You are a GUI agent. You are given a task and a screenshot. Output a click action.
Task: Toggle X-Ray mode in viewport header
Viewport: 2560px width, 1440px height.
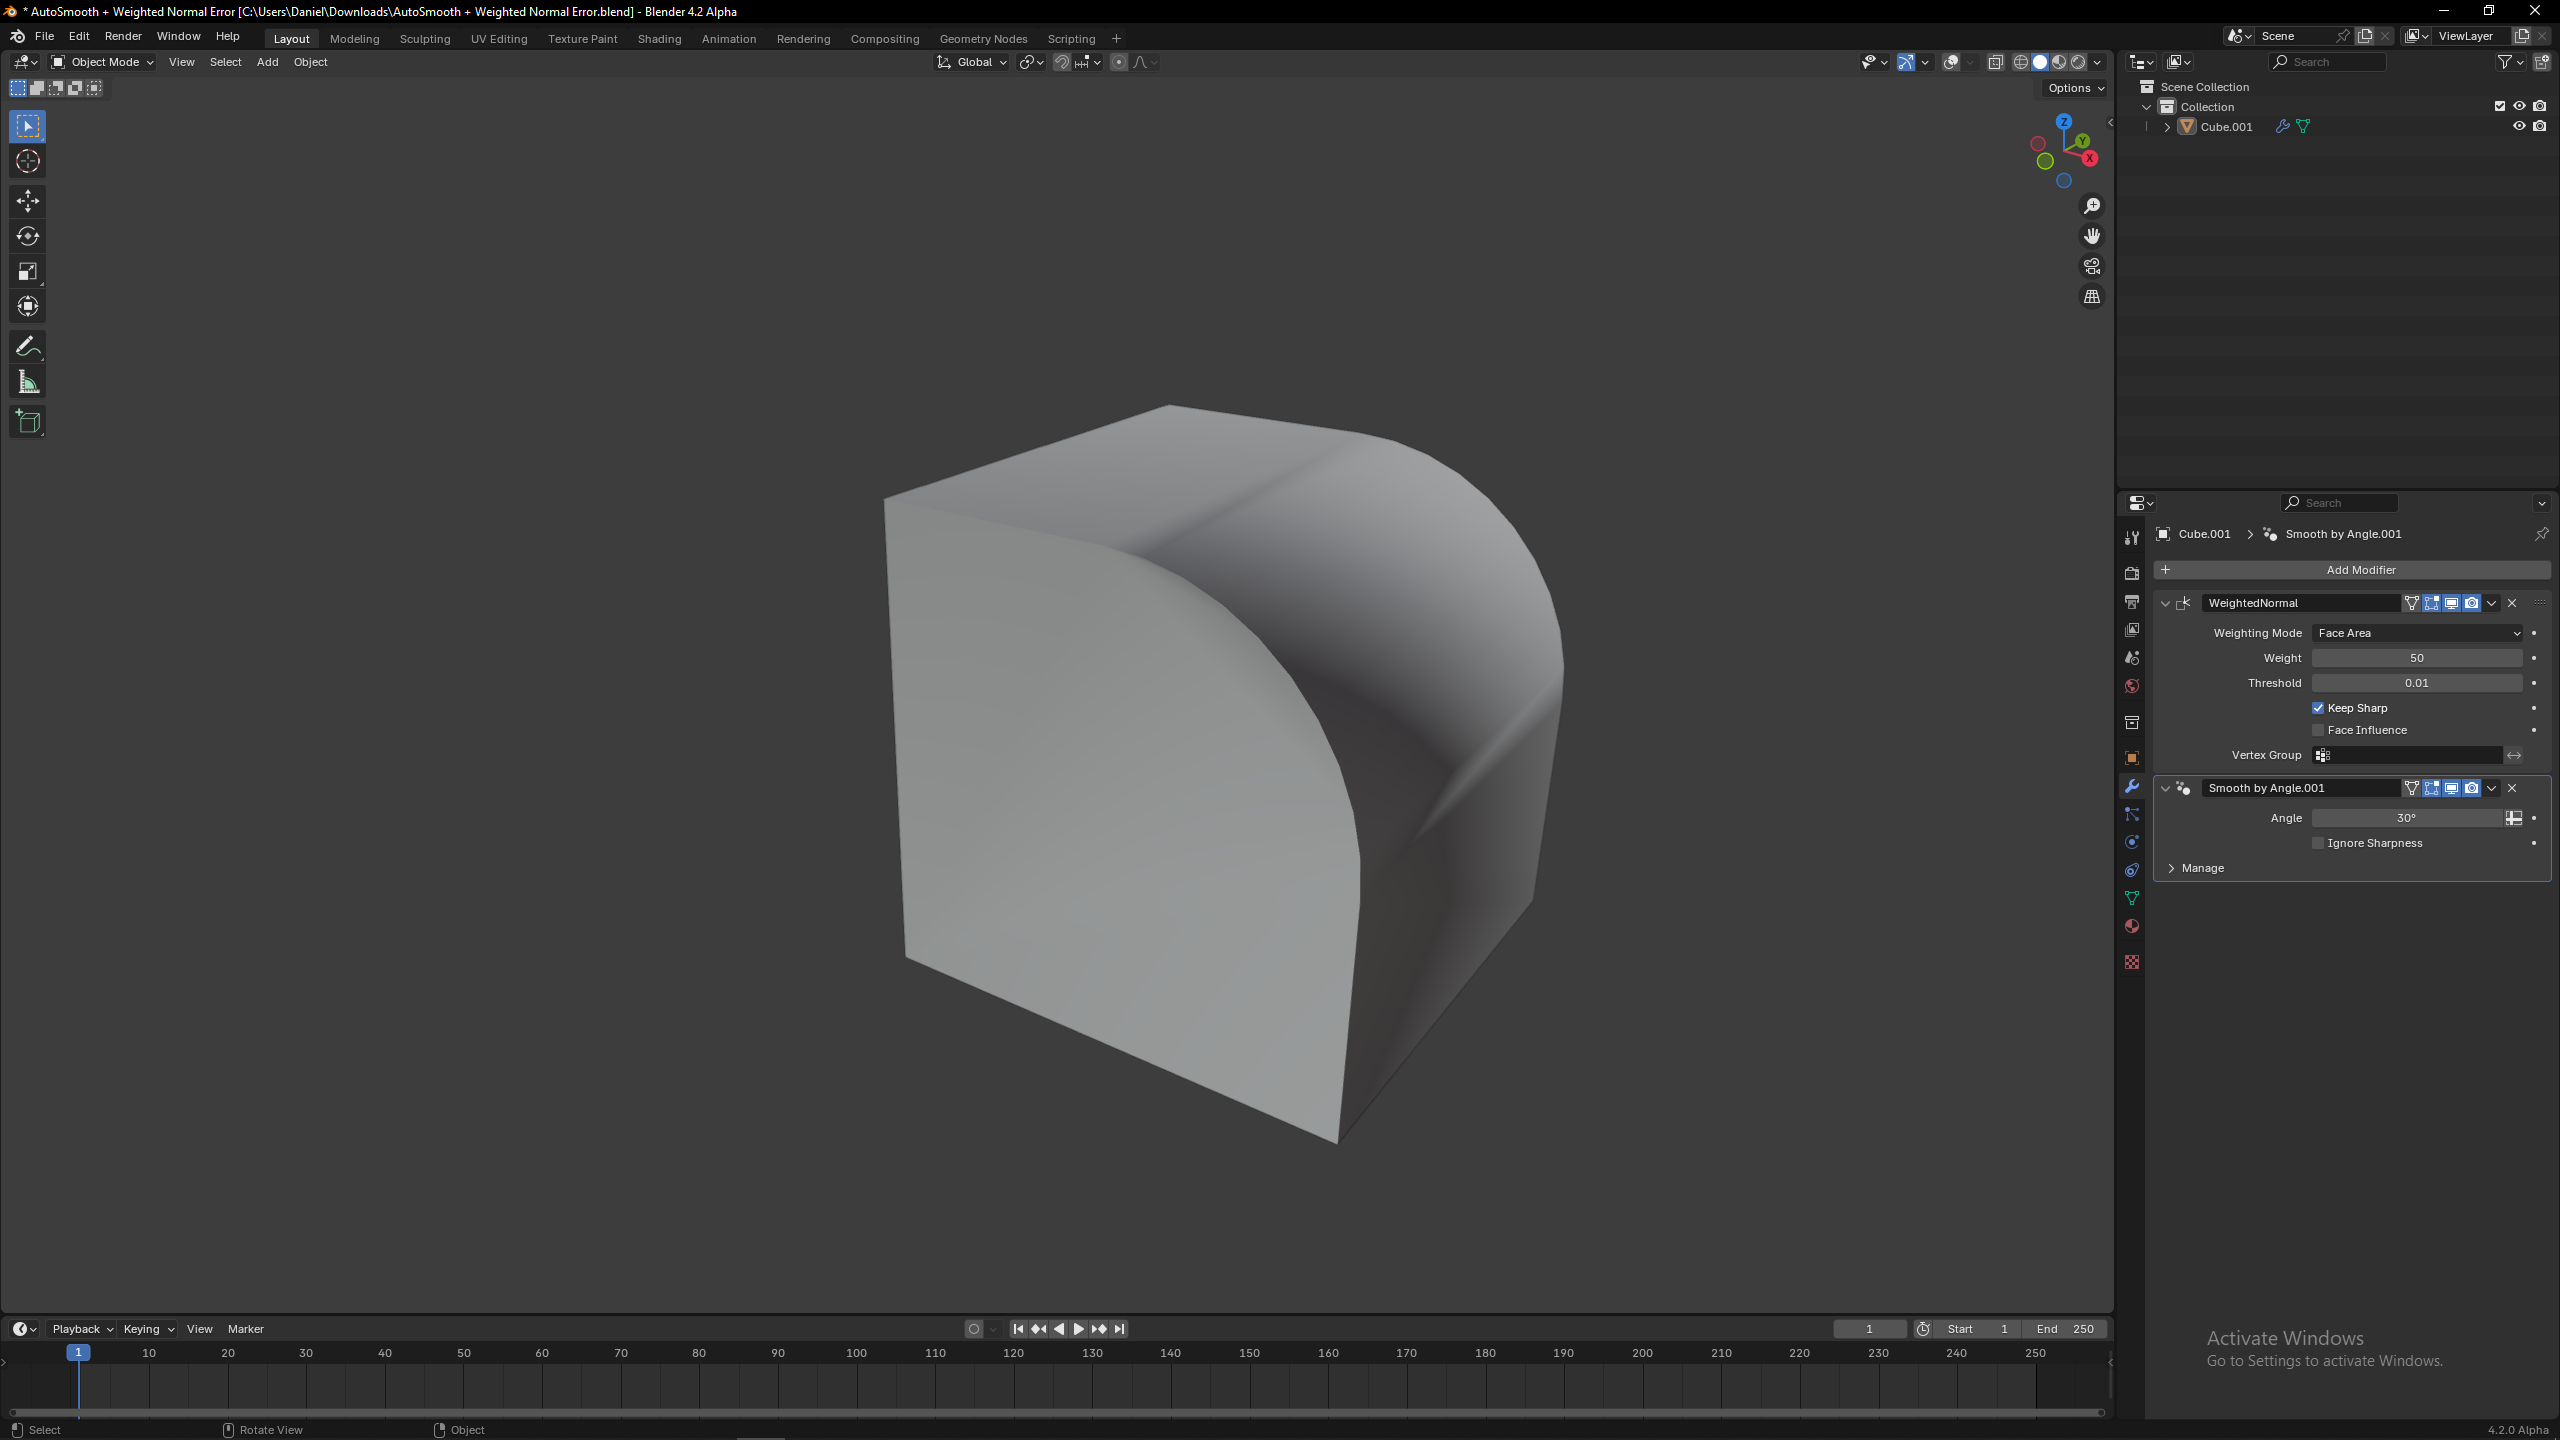[x=1995, y=62]
